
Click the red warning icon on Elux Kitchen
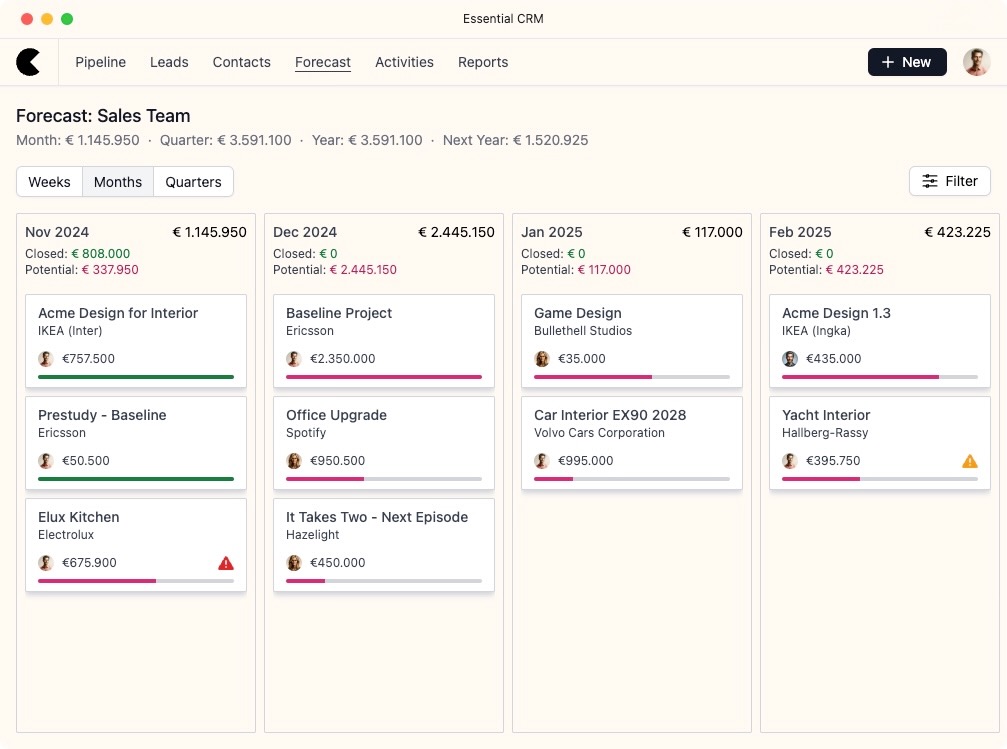coord(225,563)
